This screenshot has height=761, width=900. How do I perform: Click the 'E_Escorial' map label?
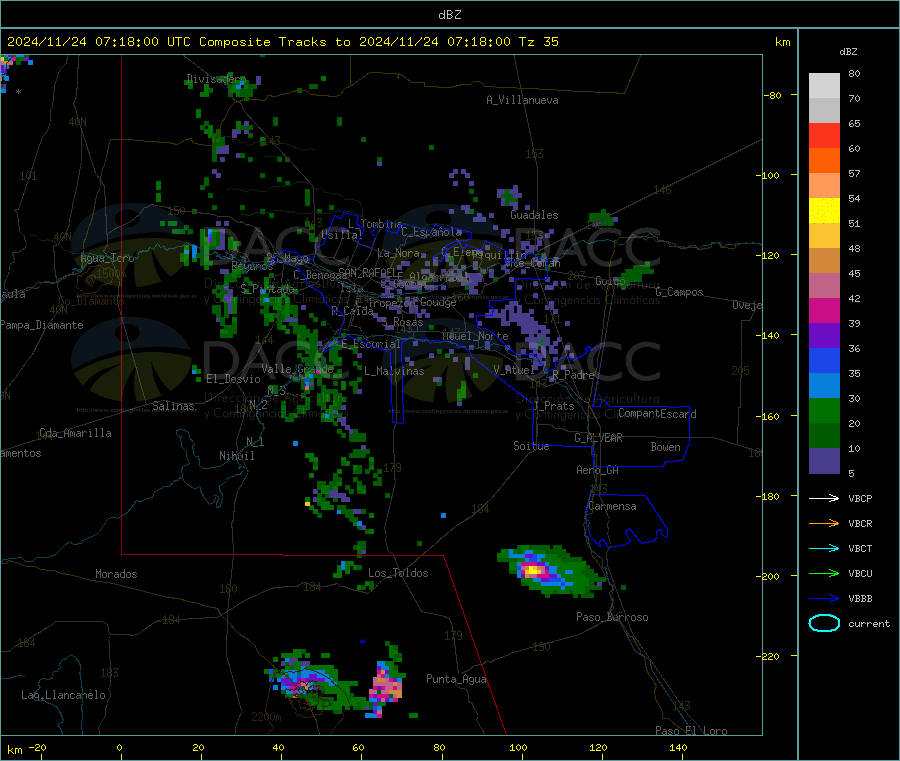371,344
